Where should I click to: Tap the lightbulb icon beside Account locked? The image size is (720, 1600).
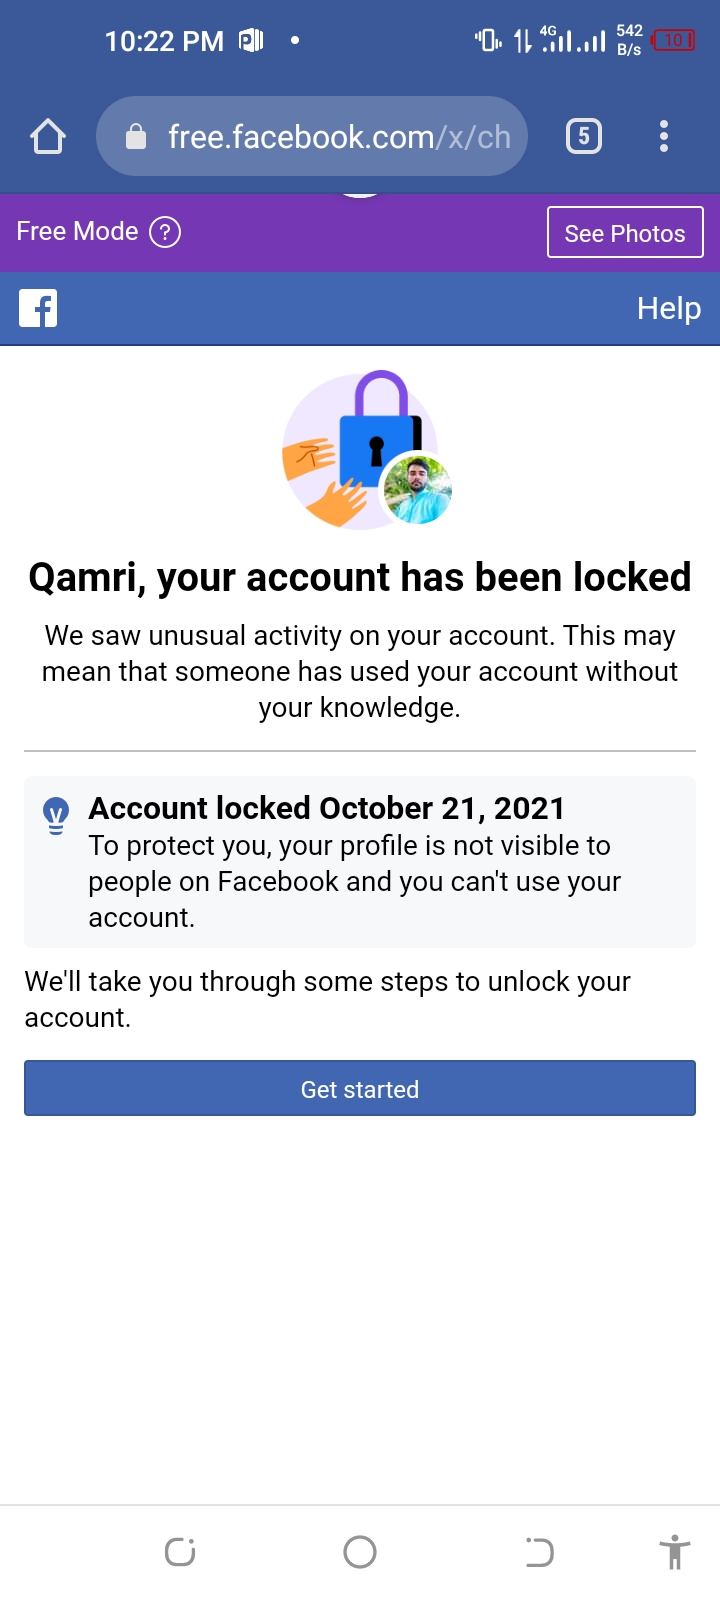[x=57, y=814]
